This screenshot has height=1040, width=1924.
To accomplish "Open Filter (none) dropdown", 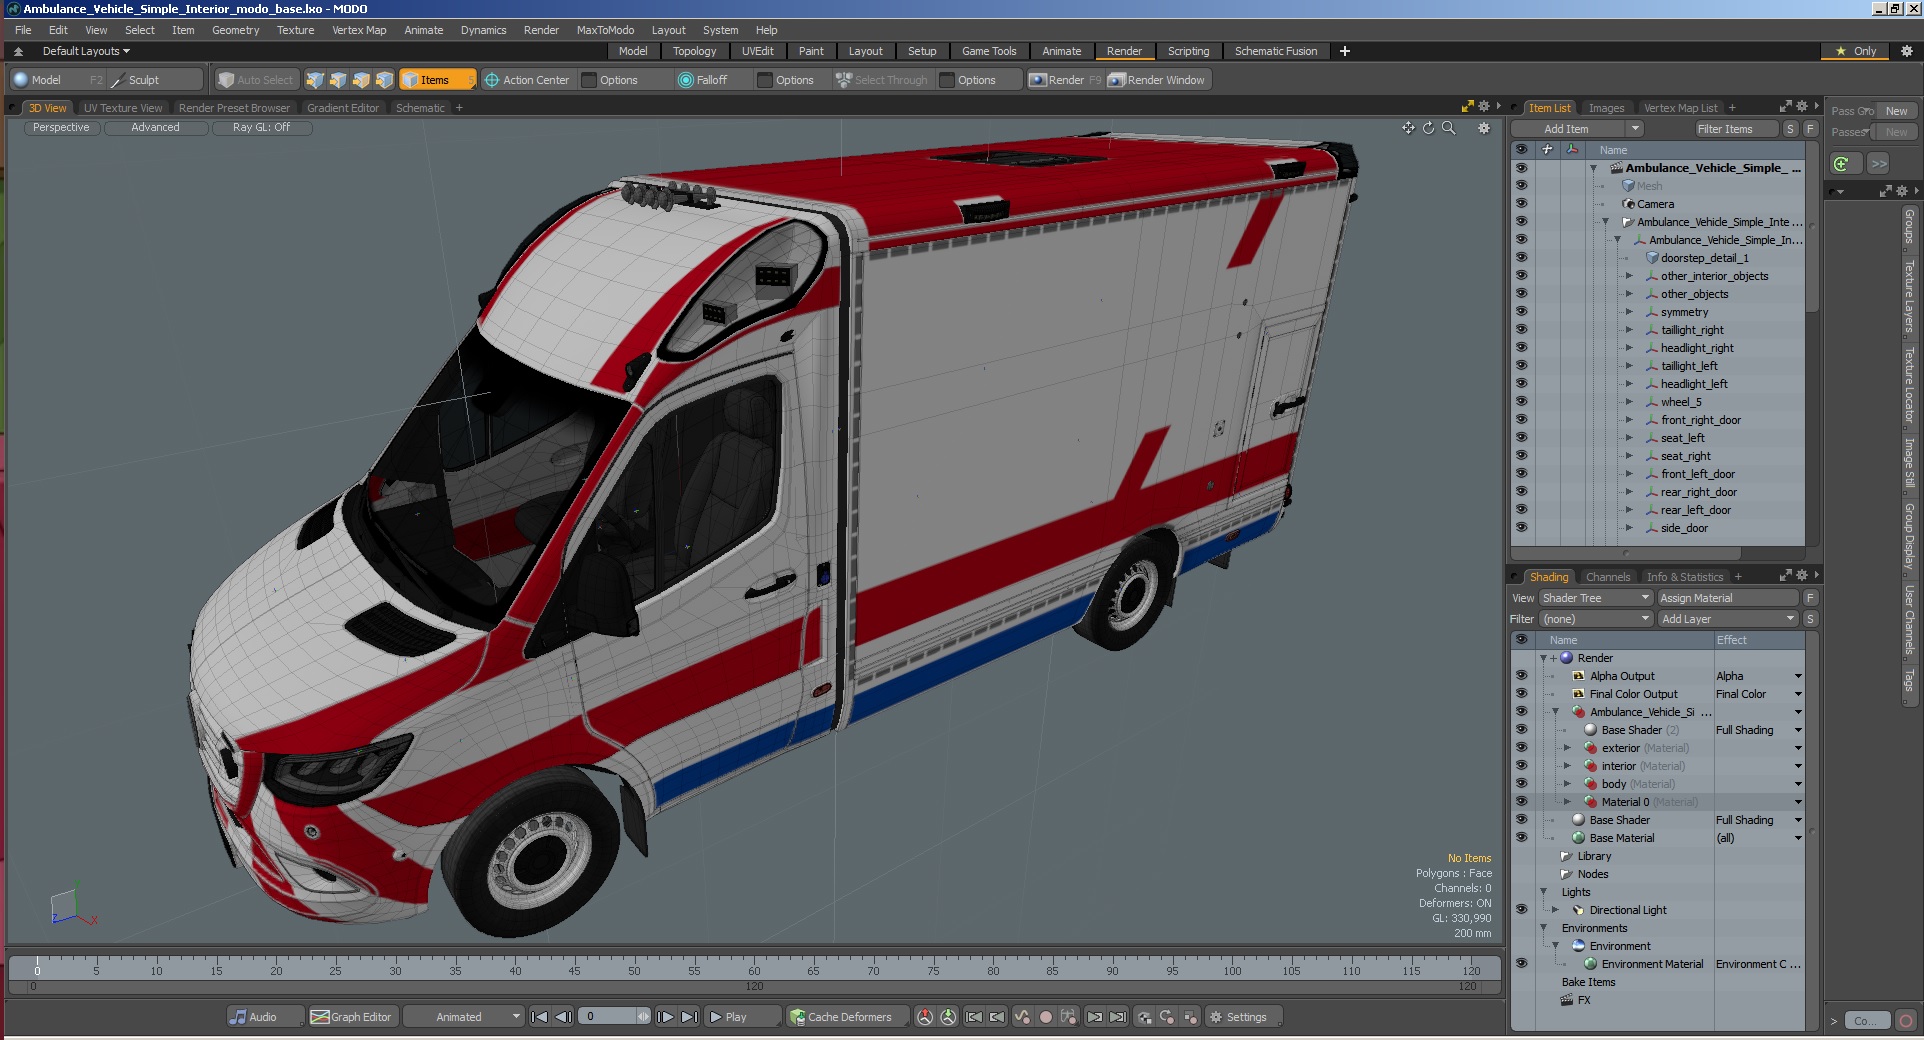I will 1595,619.
